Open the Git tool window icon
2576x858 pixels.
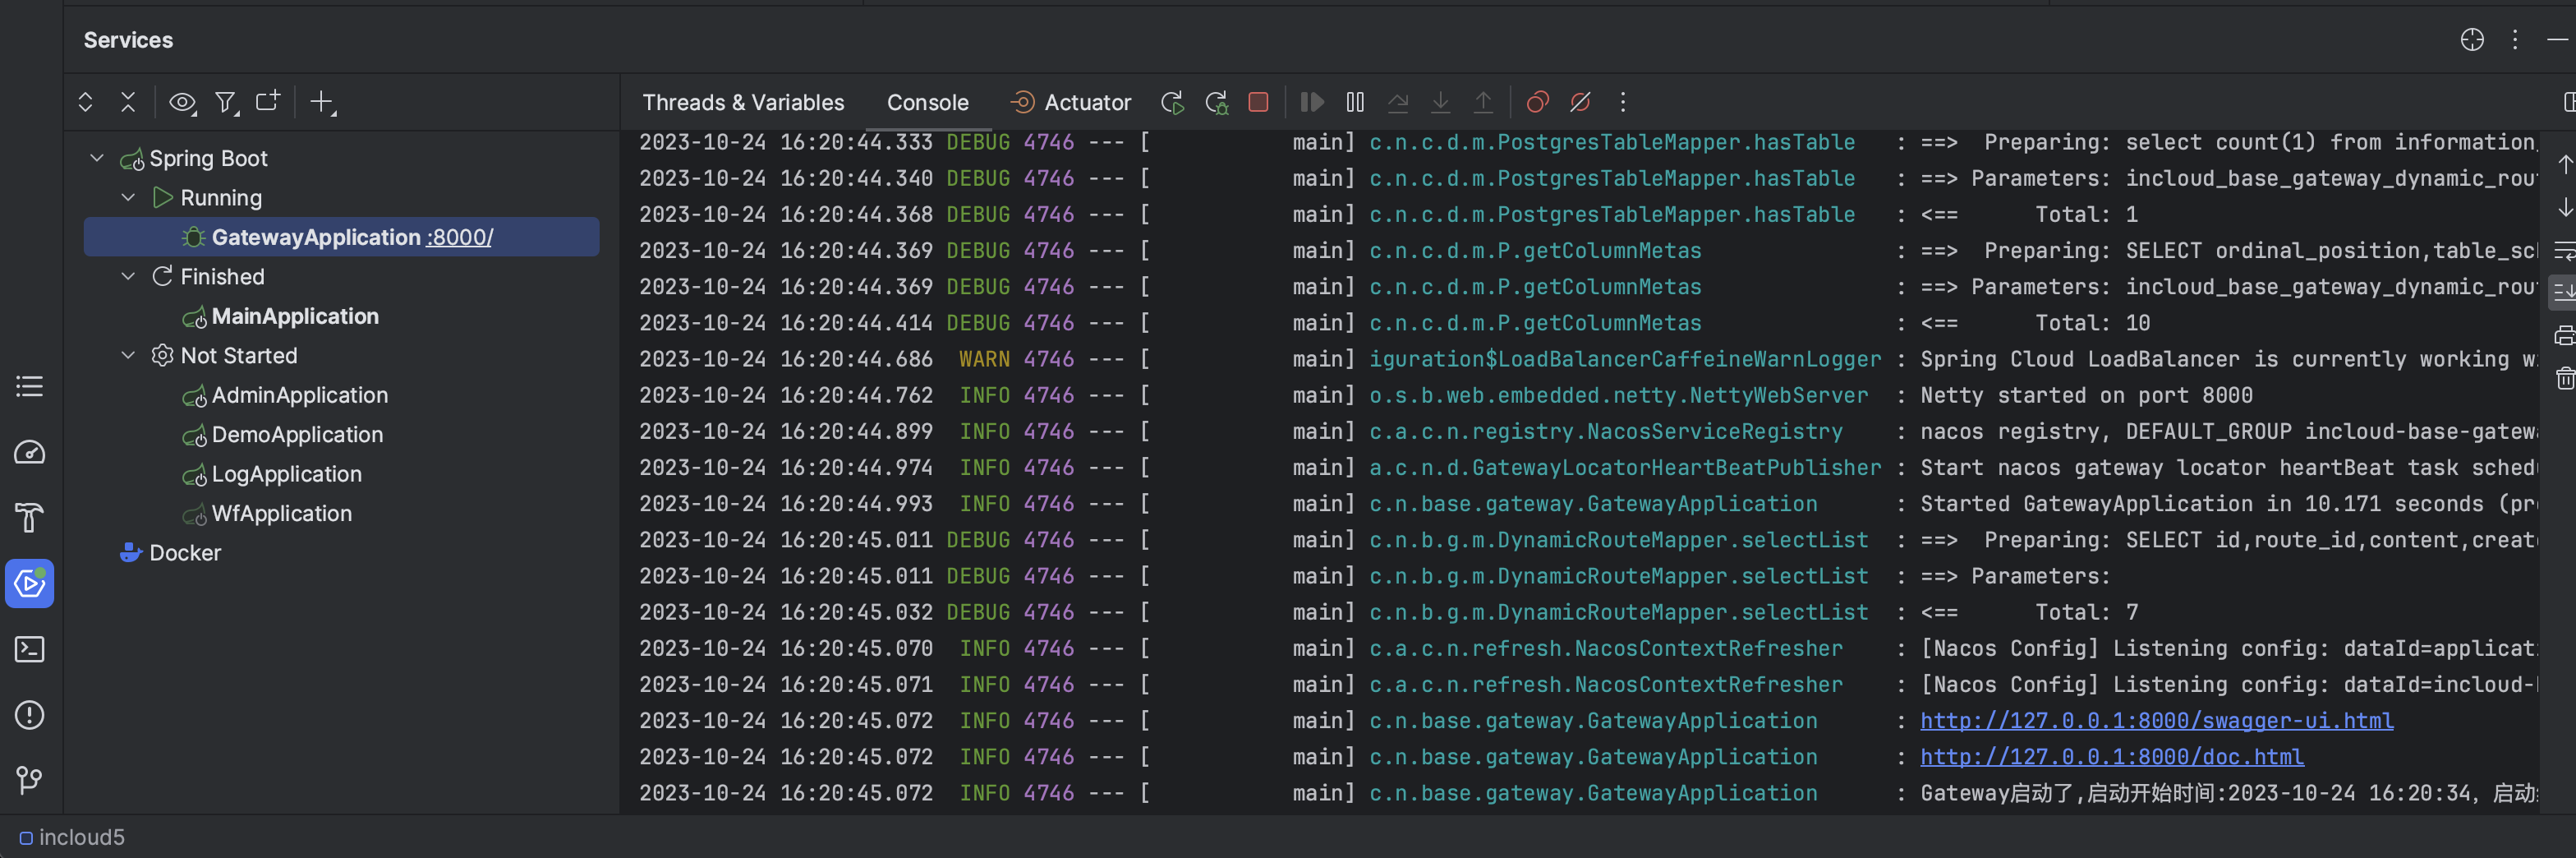click(x=30, y=780)
